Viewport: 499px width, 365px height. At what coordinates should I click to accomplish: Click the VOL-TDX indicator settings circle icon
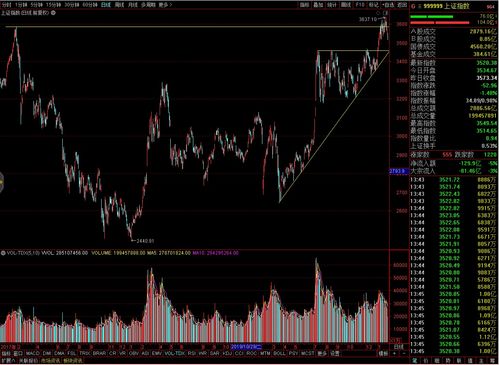pyautogui.click(x=3, y=253)
